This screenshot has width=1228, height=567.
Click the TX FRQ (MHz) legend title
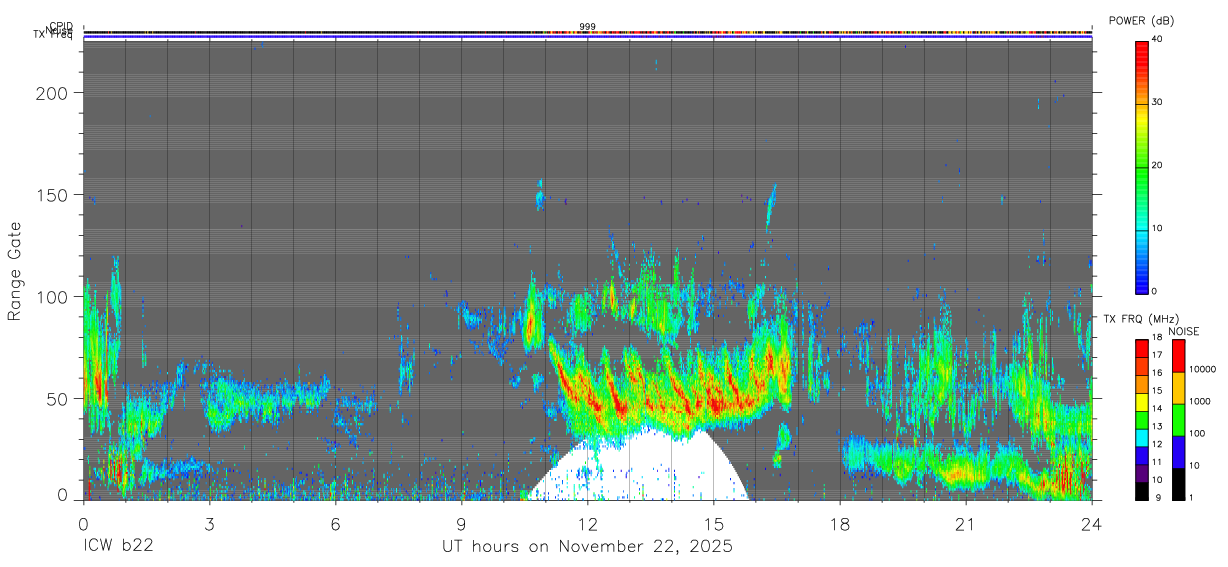(x=1141, y=318)
